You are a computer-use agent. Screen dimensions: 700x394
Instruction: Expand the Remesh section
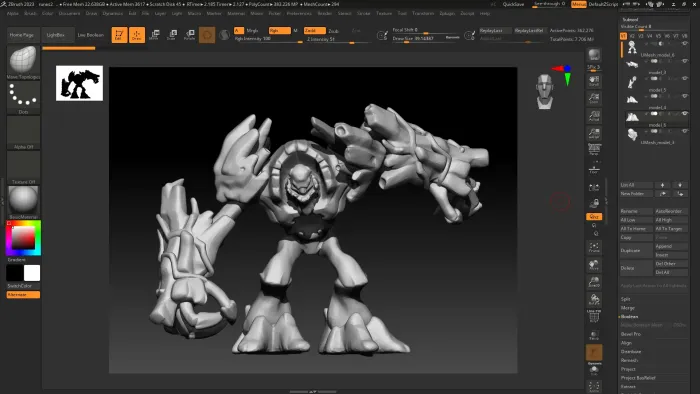tap(629, 360)
